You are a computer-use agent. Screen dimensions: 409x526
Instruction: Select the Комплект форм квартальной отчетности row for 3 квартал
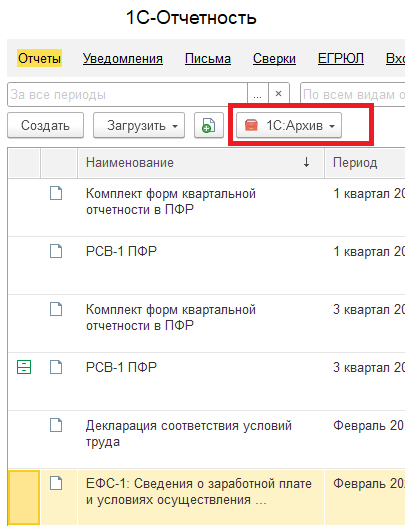(x=206, y=323)
